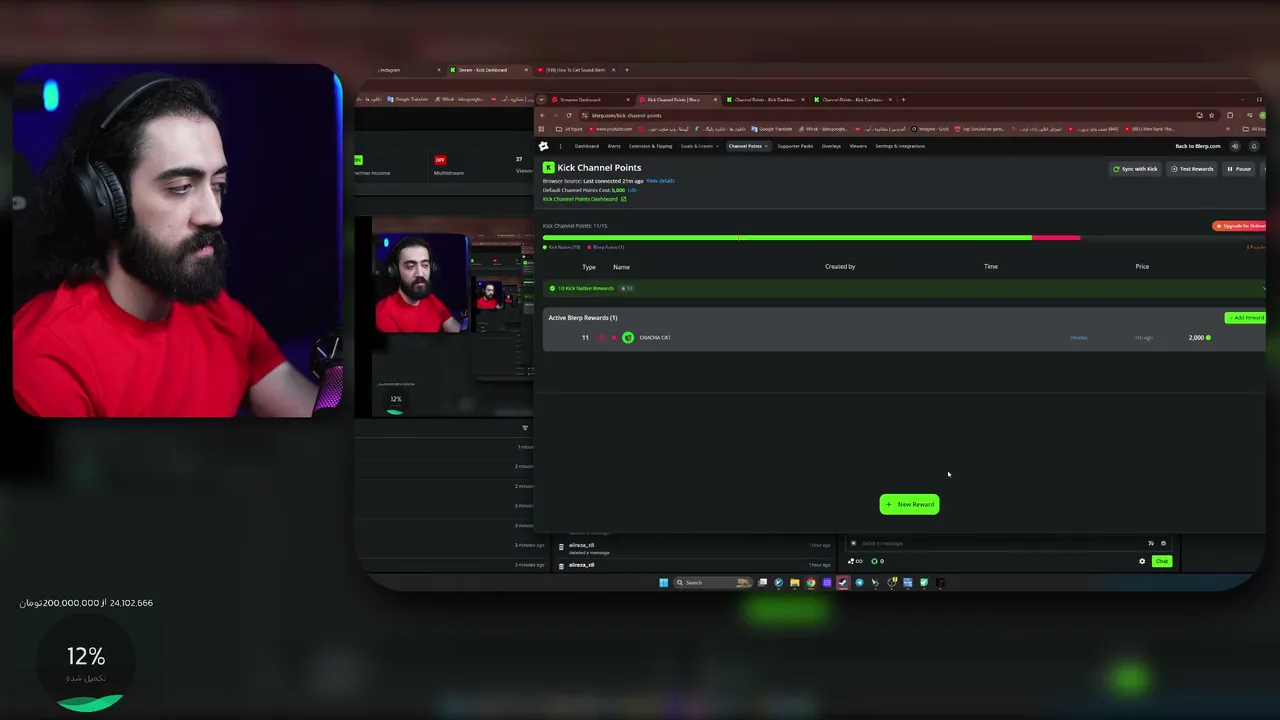This screenshot has width=1280, height=720.
Task: Go to Extension & Tipping
Action: click(x=650, y=146)
